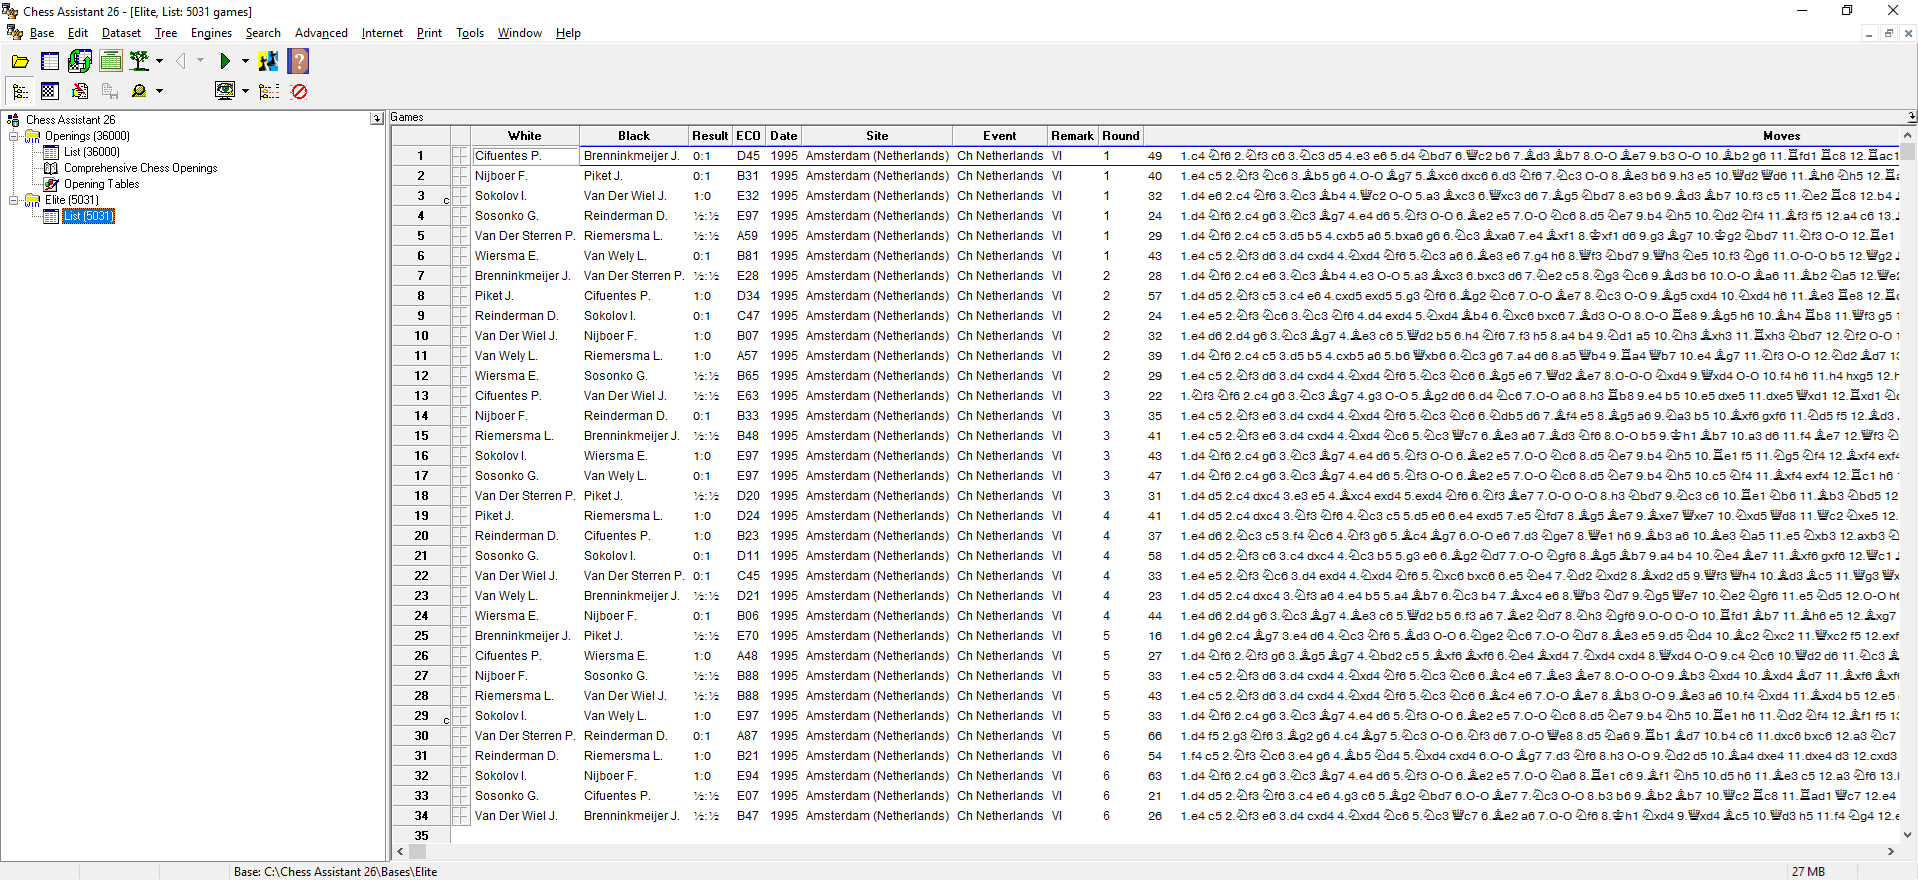Collapse the Elite (5031) tree node

pyautogui.click(x=14, y=200)
